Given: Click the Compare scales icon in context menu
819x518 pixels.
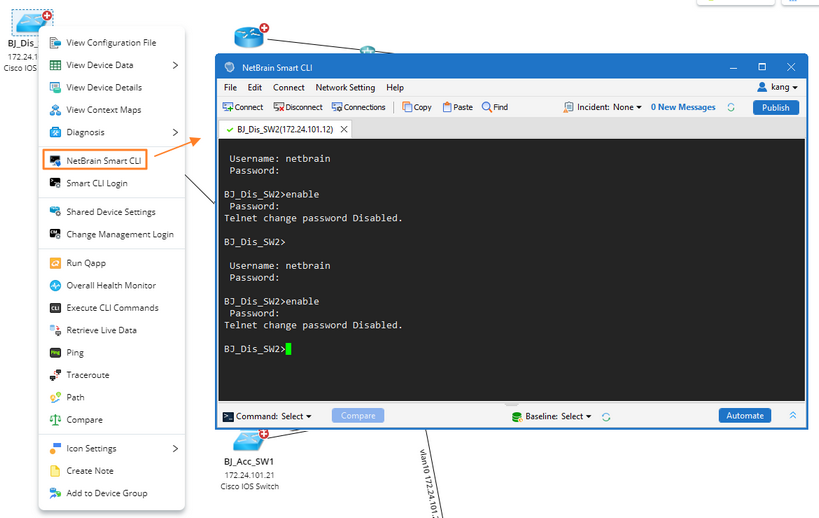Looking at the screenshot, I should pyautogui.click(x=55, y=420).
